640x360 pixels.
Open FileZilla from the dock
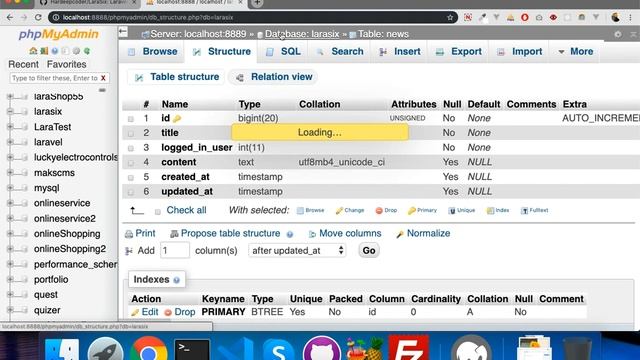click(x=409, y=348)
